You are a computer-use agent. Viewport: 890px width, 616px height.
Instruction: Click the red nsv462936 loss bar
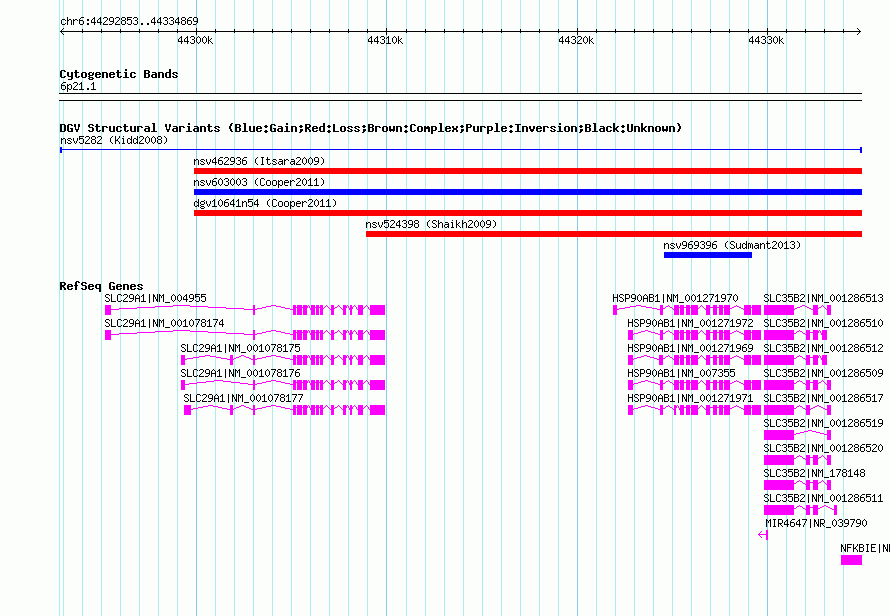click(528, 171)
